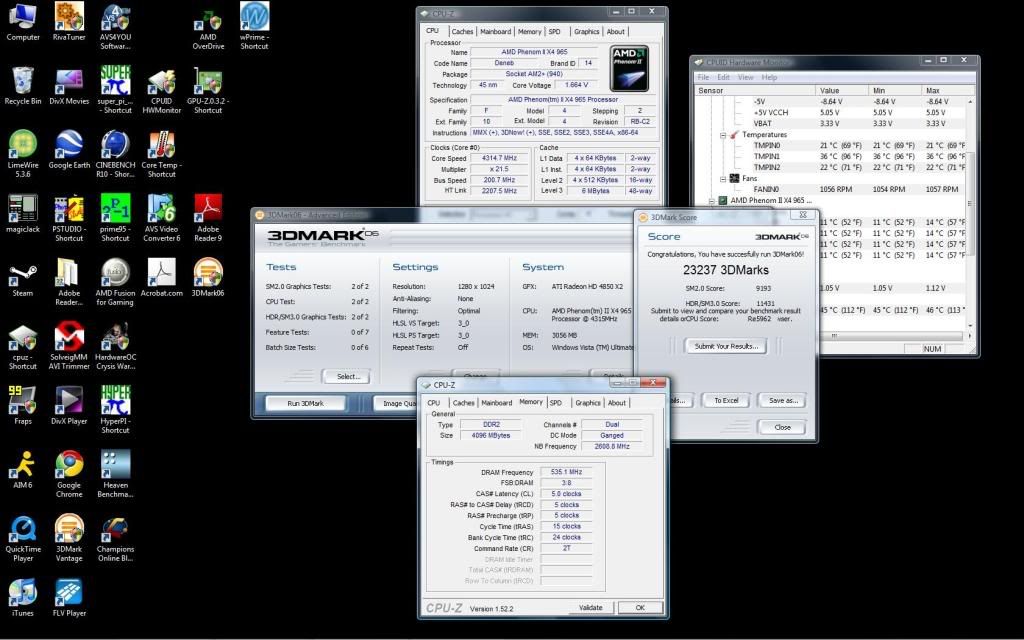The image size is (1024, 640).
Task: Open the Recycle Bin icon
Action: click(23, 86)
